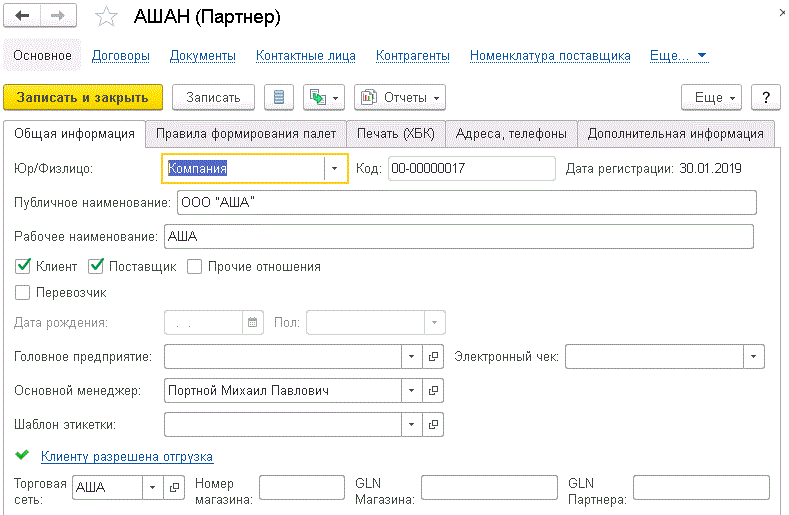Viewport: 789px width, 515px height.
Task: Enable the Перевозчик checkbox
Action: tap(23, 293)
